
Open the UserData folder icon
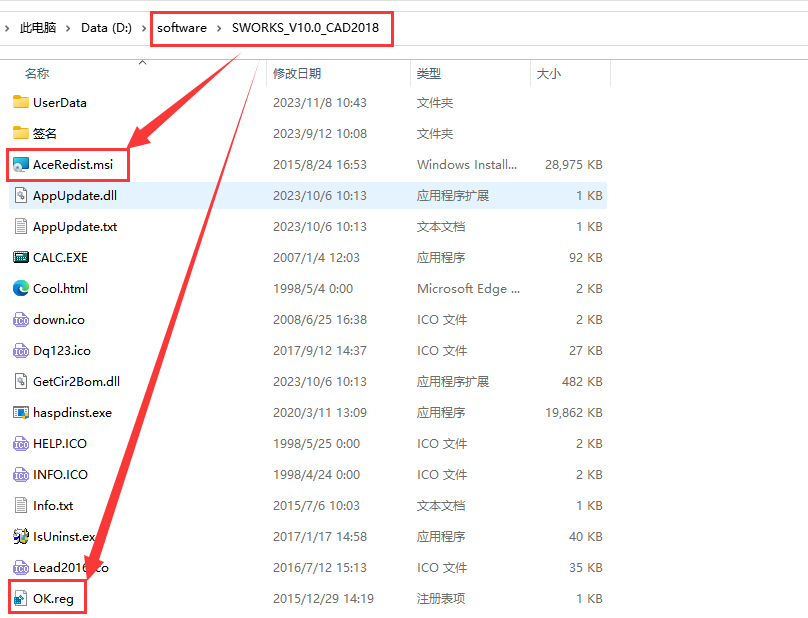click(21, 102)
